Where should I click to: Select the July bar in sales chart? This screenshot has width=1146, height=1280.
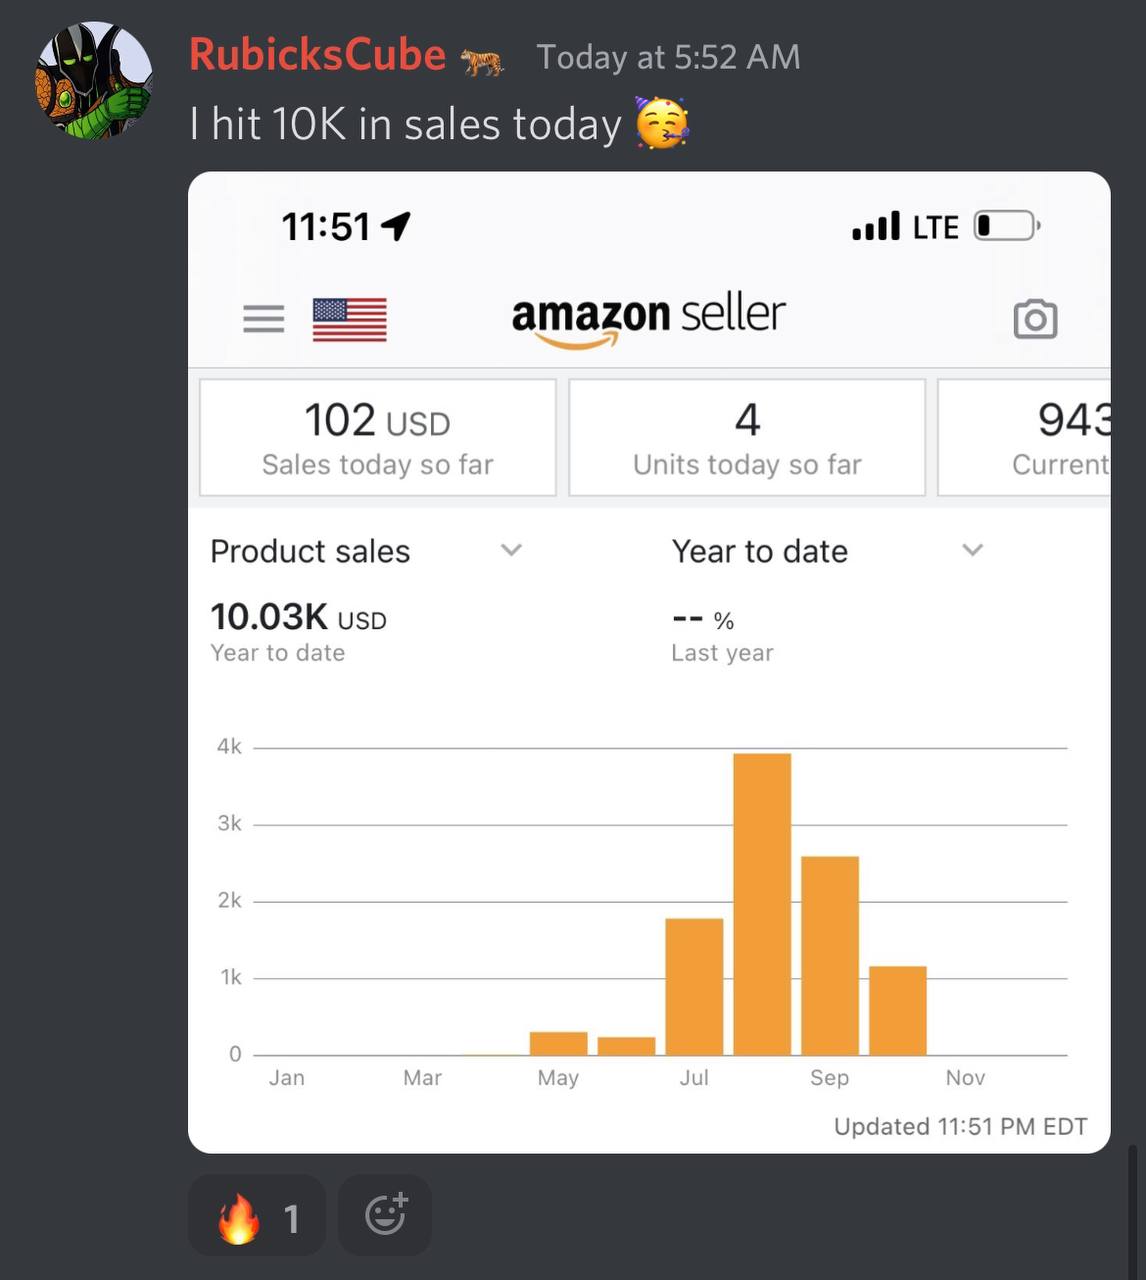pos(694,987)
